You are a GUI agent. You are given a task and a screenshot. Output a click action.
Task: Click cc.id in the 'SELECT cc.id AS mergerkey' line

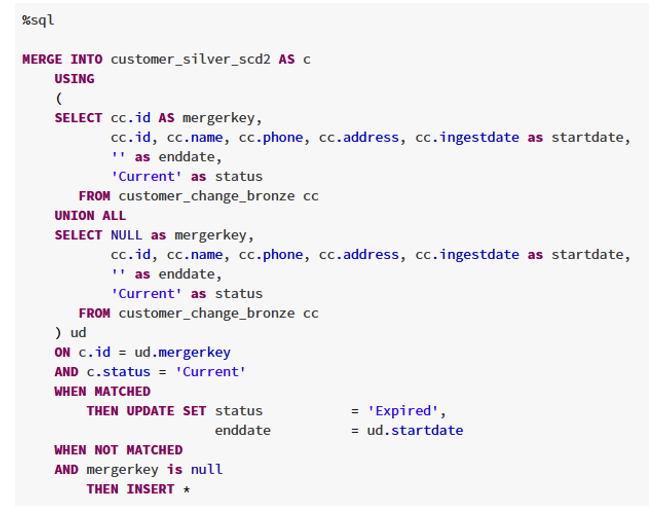[x=130, y=118]
